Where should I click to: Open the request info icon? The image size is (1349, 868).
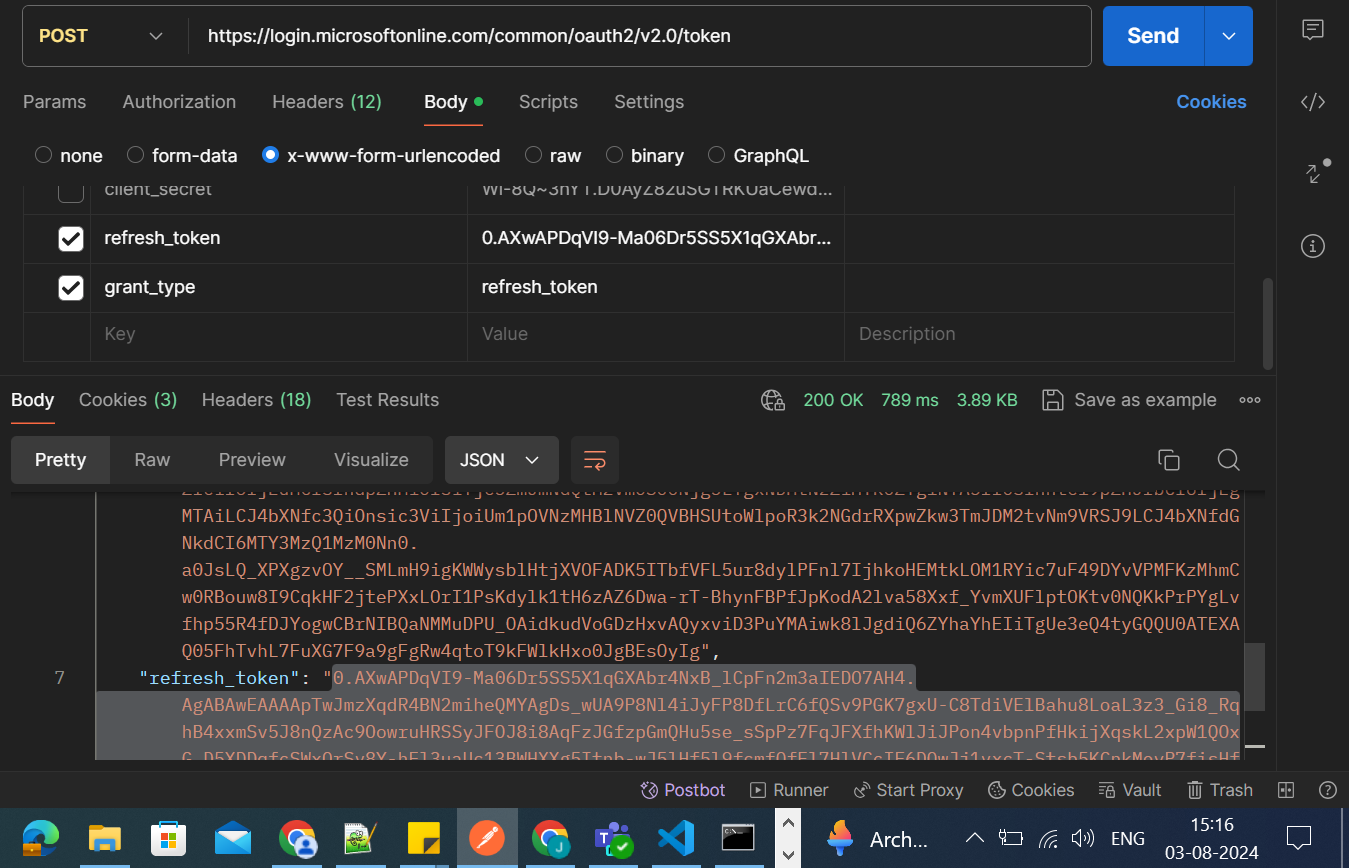(1313, 245)
